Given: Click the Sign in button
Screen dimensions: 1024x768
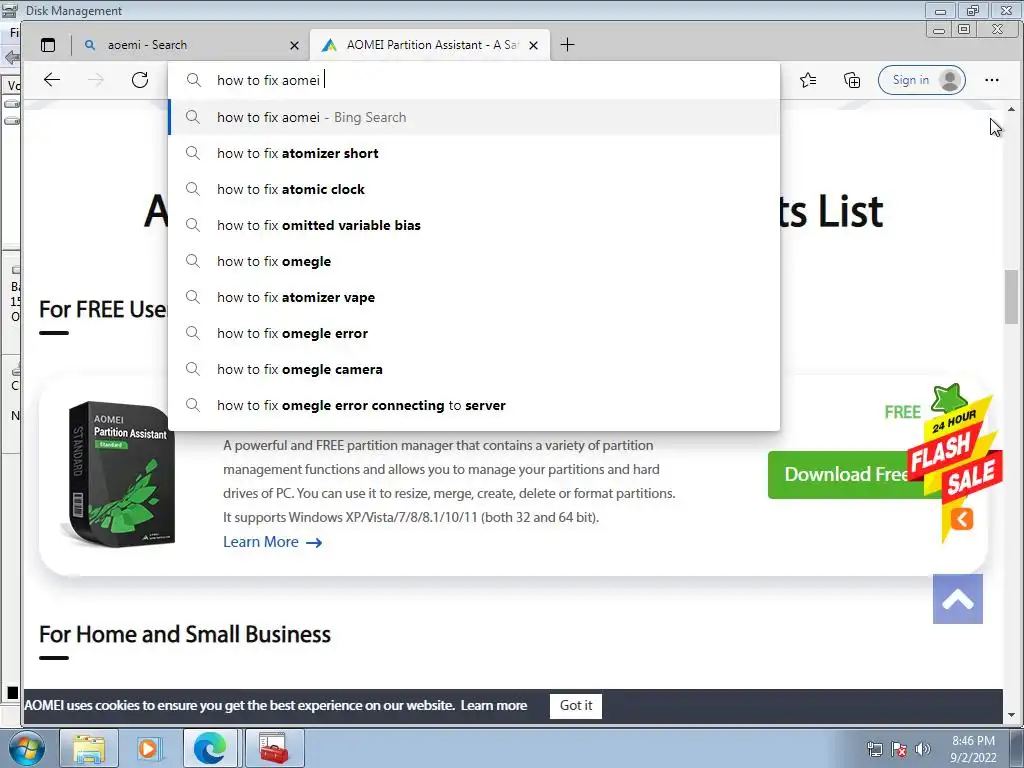Looking at the screenshot, I should 921,80.
